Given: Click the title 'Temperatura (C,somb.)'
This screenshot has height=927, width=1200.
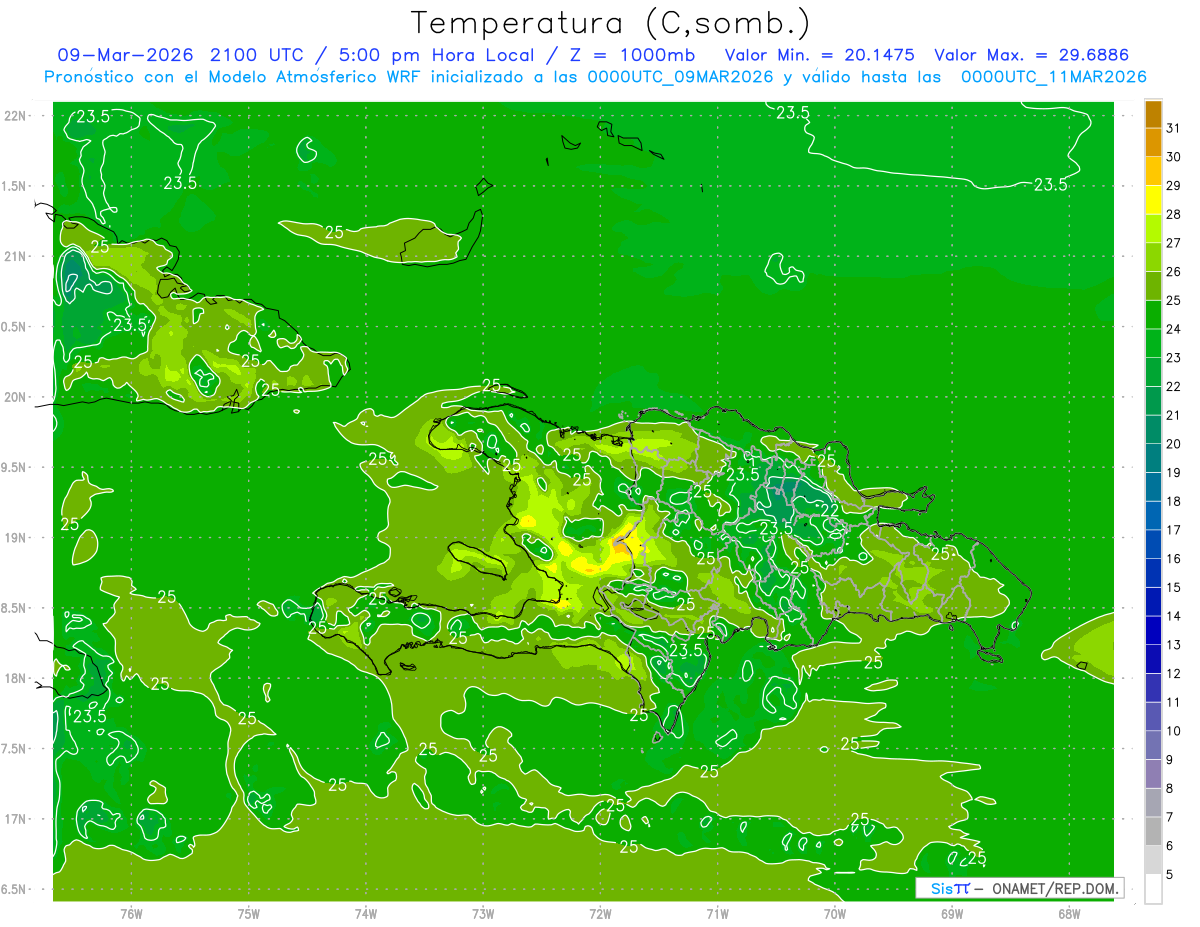Looking at the screenshot, I should 611,23.
